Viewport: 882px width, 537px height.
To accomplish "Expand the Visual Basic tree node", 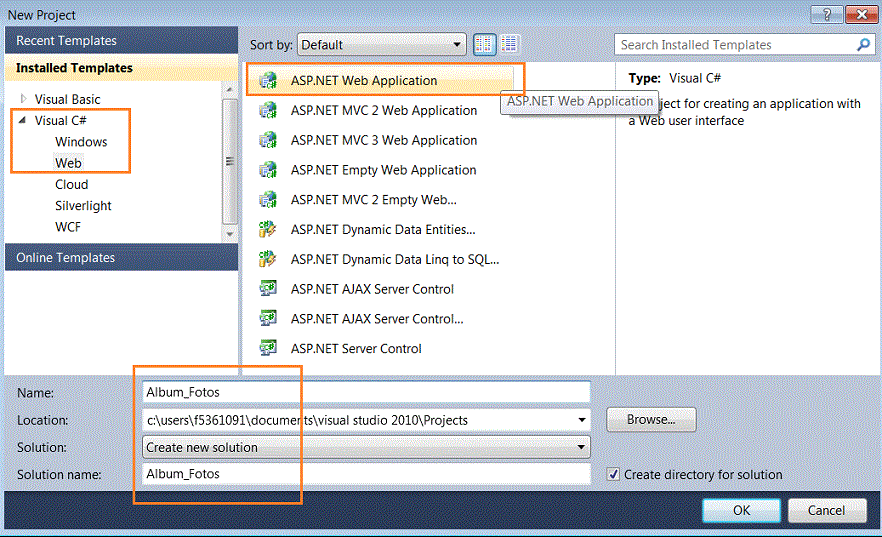I will (23, 99).
